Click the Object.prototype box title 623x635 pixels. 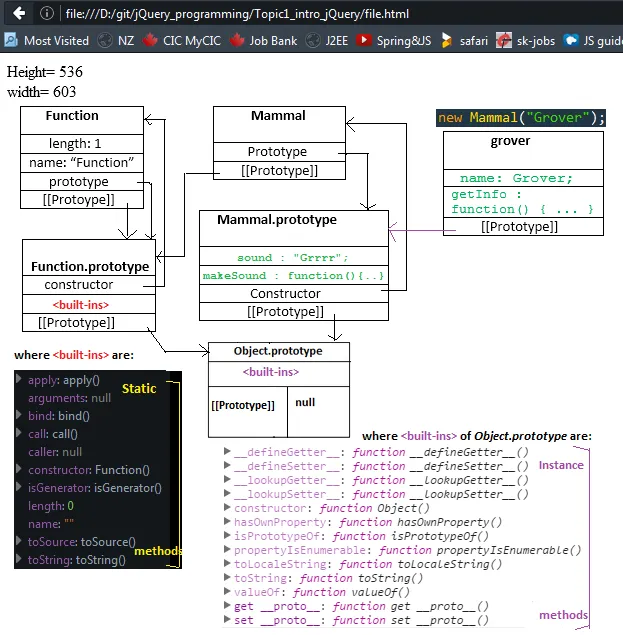pyautogui.click(x=278, y=352)
